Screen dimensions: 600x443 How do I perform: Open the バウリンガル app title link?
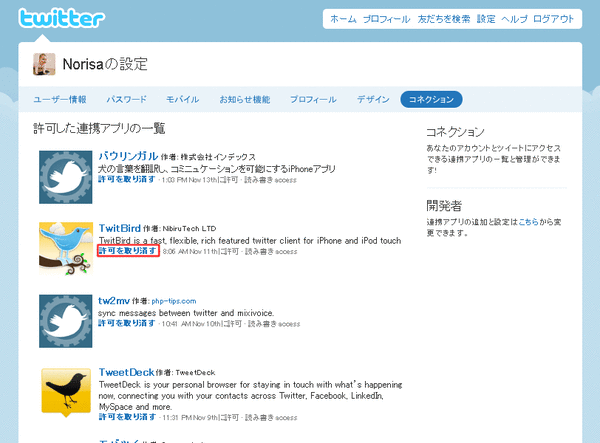(128, 156)
